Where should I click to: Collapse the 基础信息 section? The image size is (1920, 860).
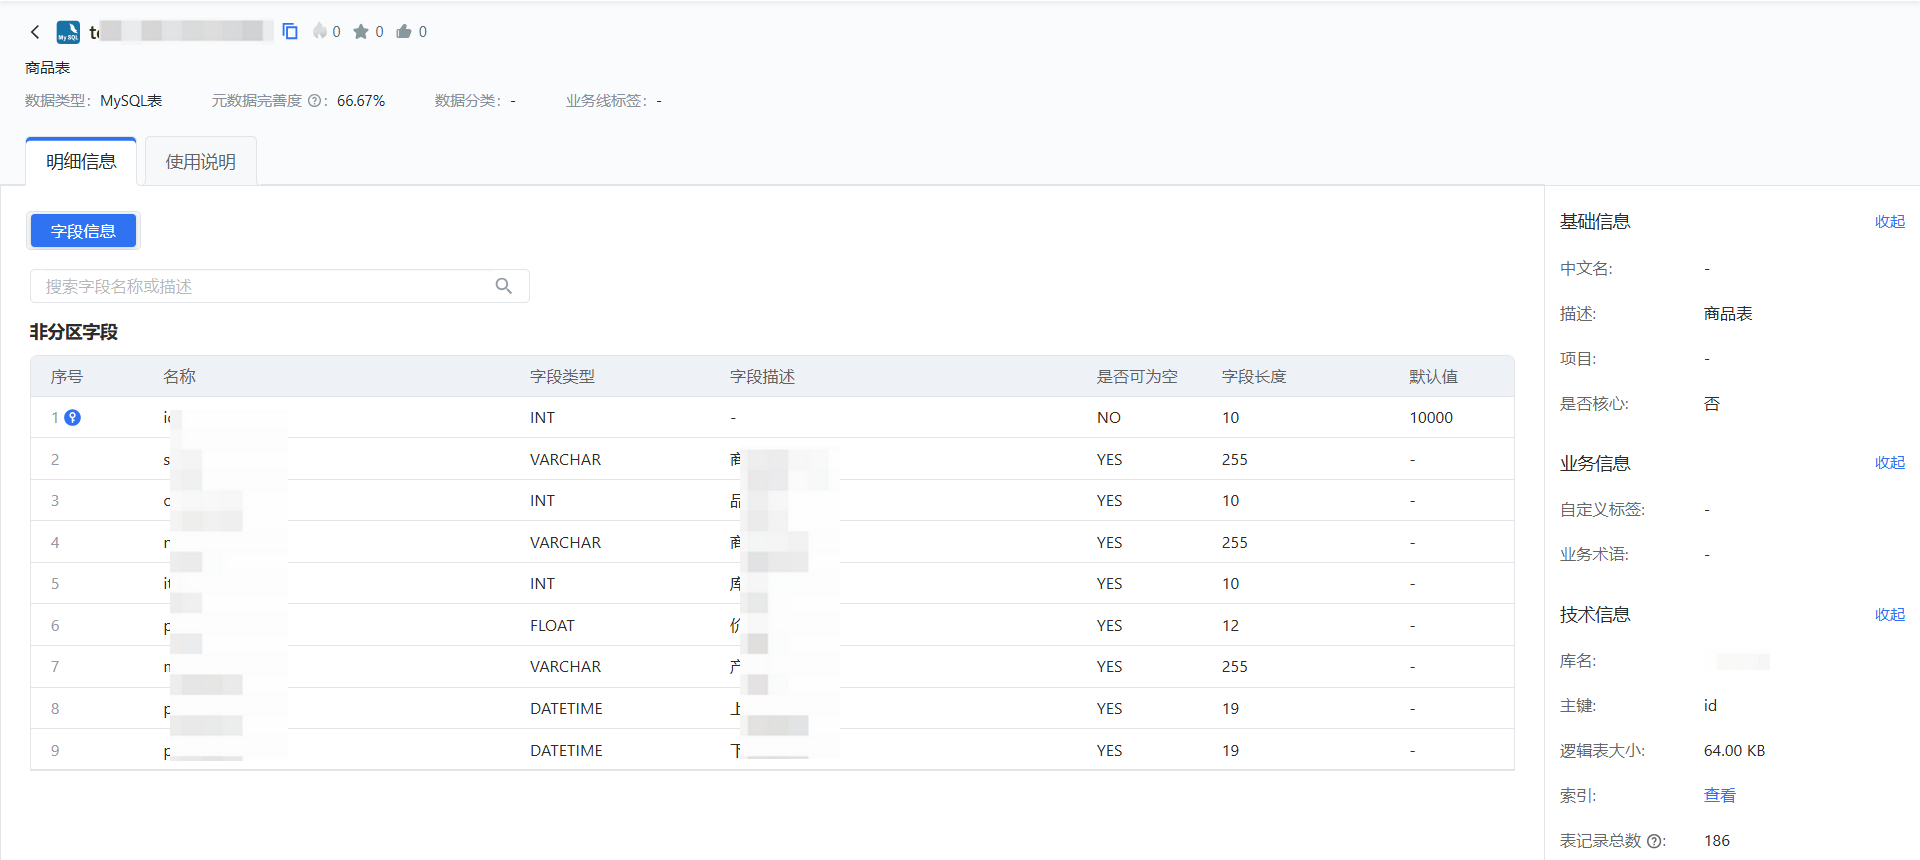(x=1889, y=222)
